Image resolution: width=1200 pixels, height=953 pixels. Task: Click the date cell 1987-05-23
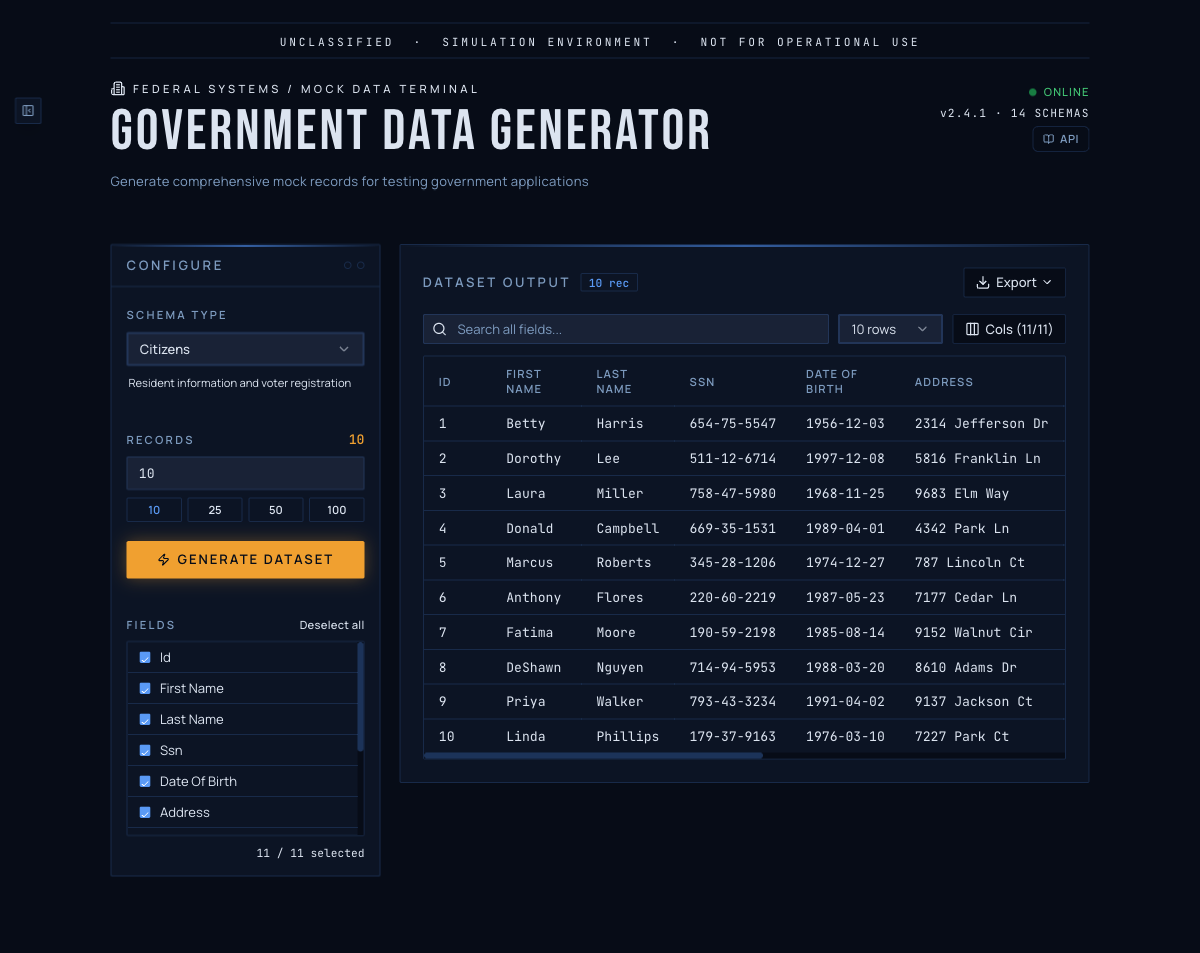click(x=845, y=598)
